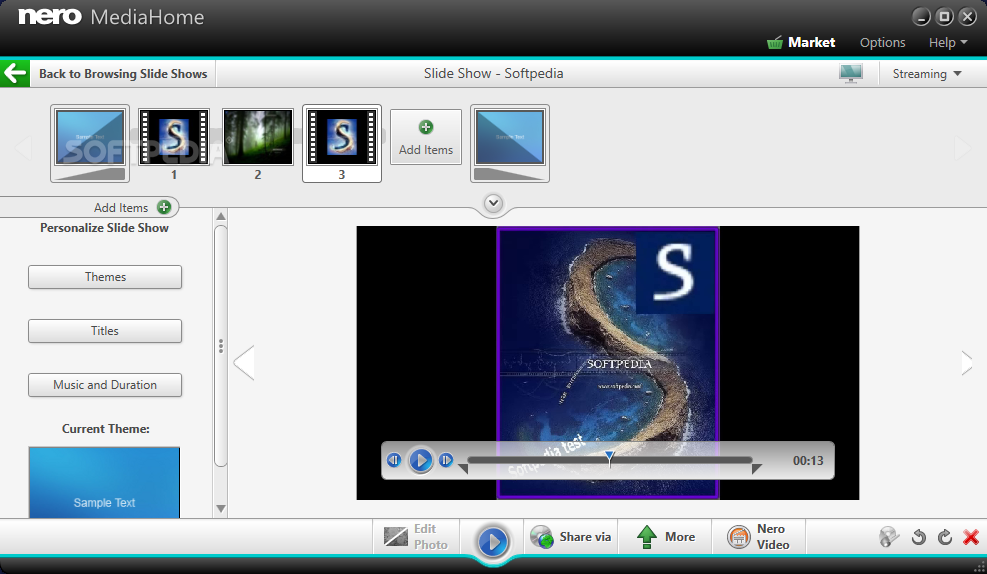
Task: Open Nero Video icon
Action: [738, 537]
